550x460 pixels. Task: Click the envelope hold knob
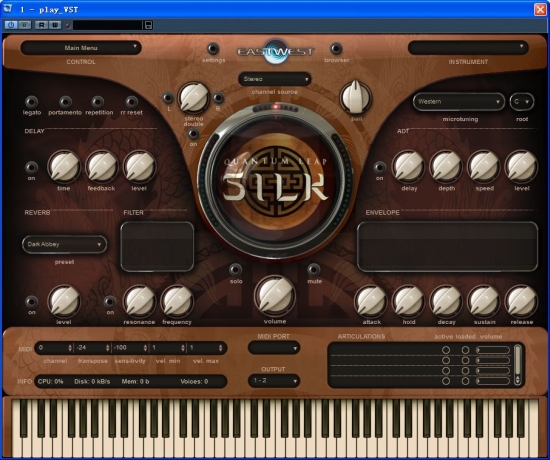point(409,301)
